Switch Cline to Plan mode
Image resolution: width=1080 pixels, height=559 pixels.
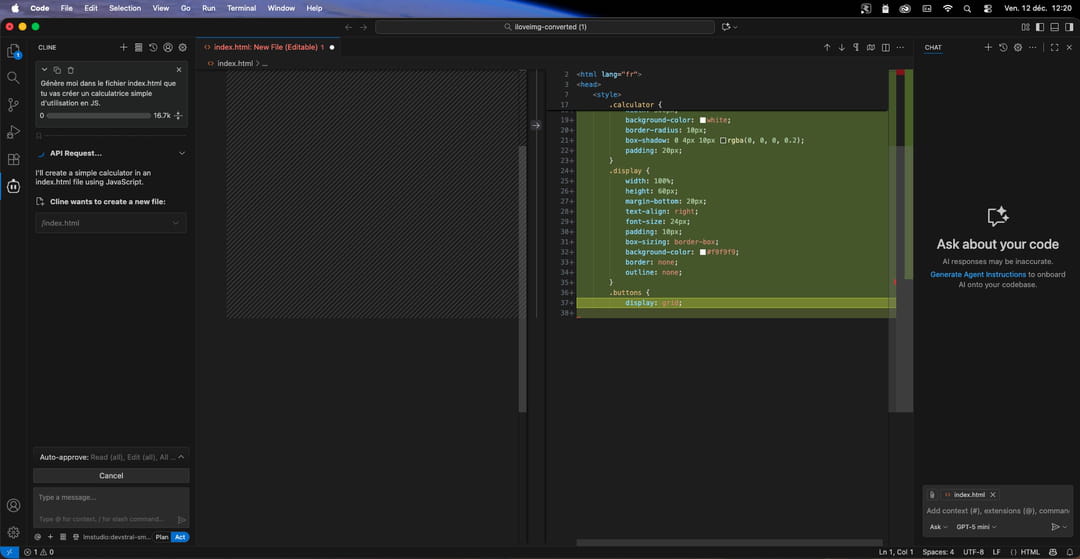coord(161,537)
